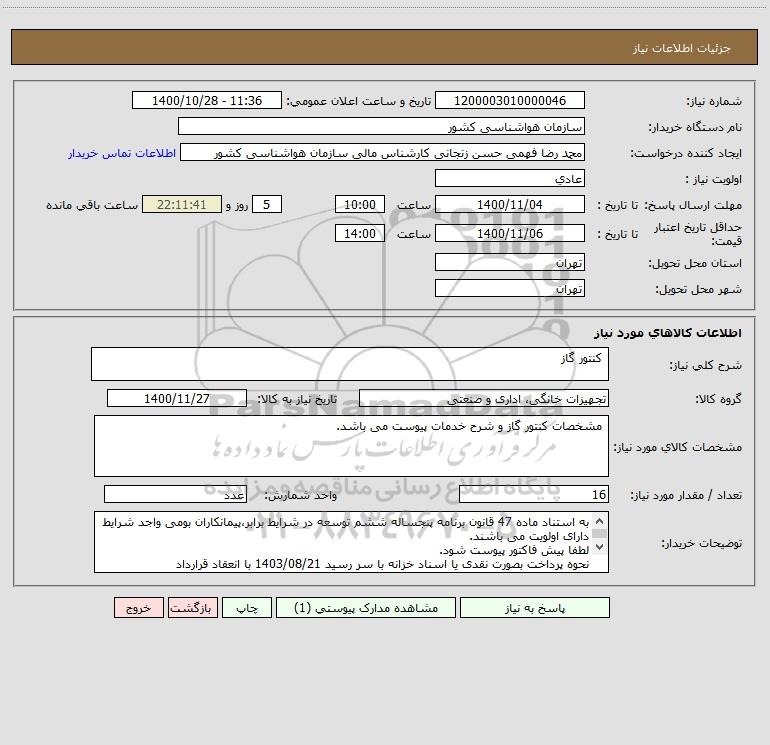Click delivery province field 'تهران'
Viewport: 770px width, 745px height.
[510, 262]
